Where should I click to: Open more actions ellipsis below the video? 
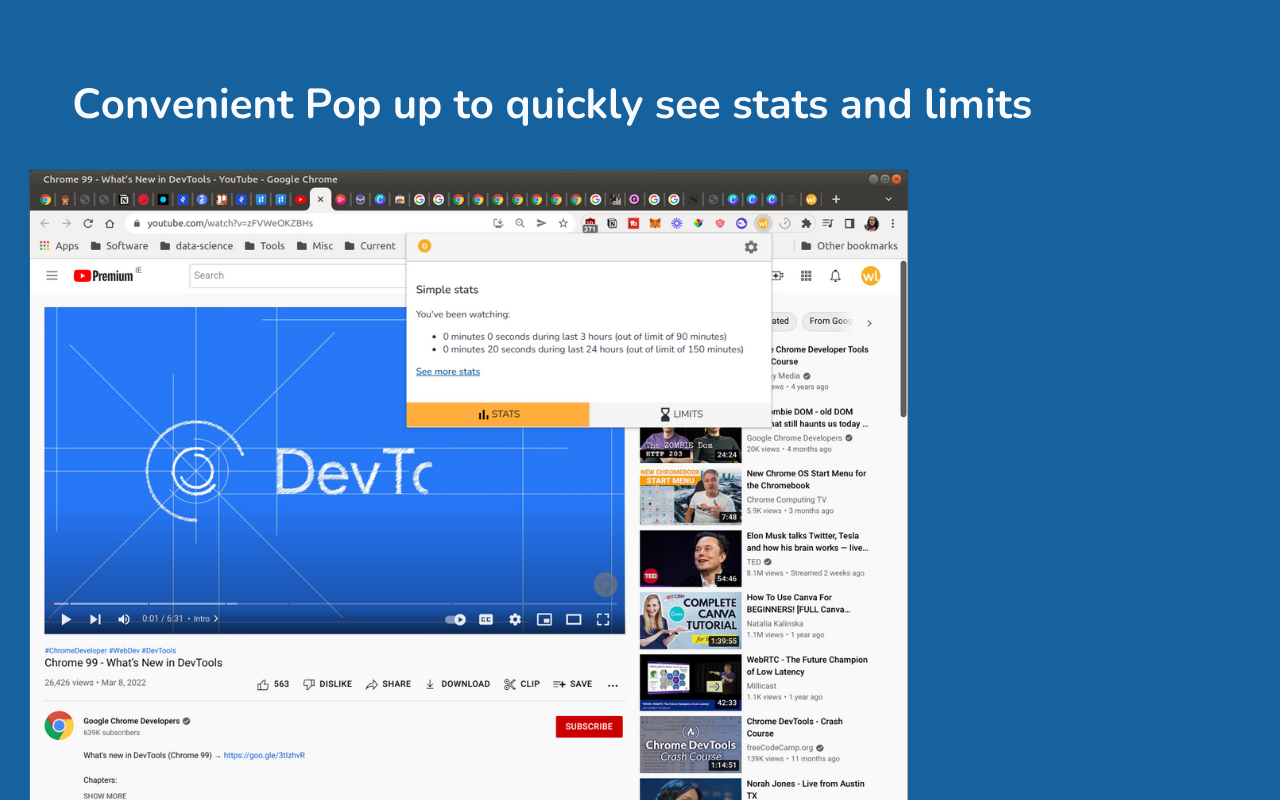tap(613, 685)
